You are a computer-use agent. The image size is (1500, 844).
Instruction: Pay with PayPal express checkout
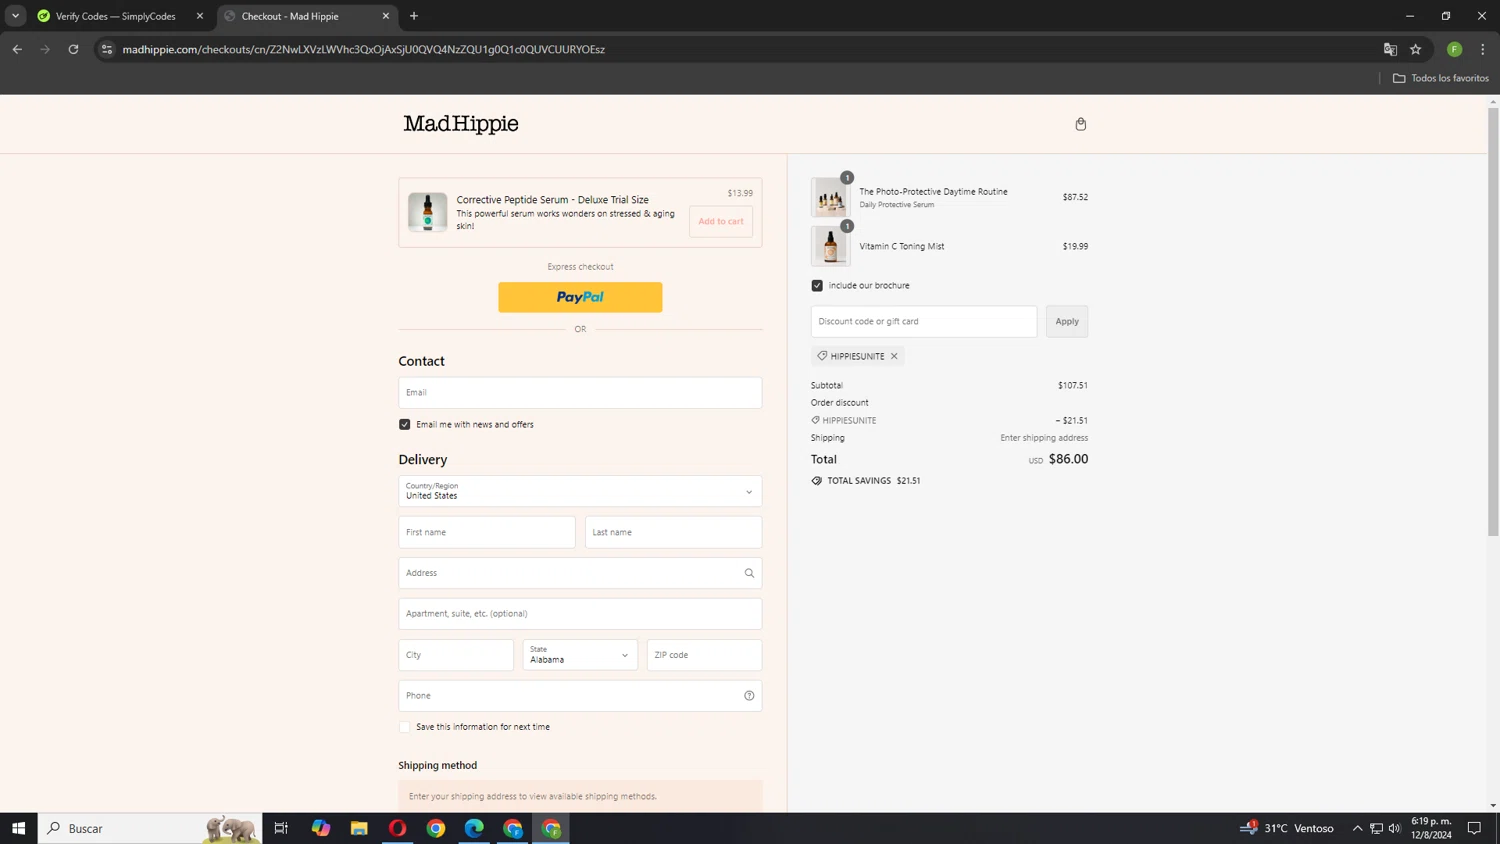580,297
